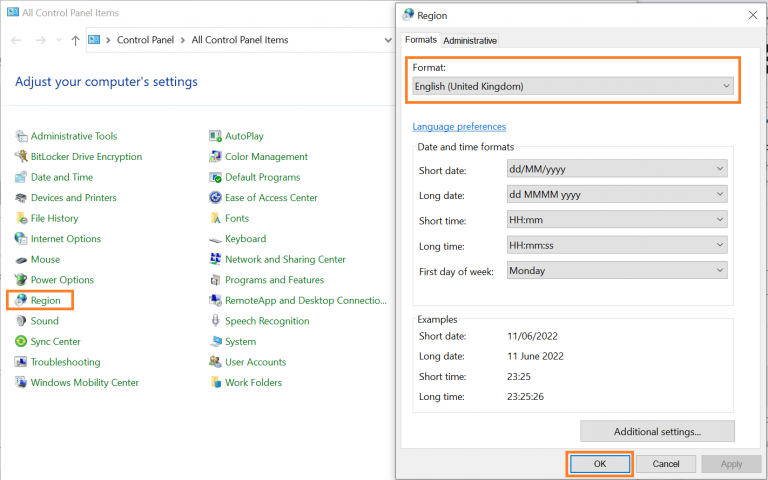The height and width of the screenshot is (480, 768).
Task: Expand the Format language dropdown
Action: coord(573,87)
